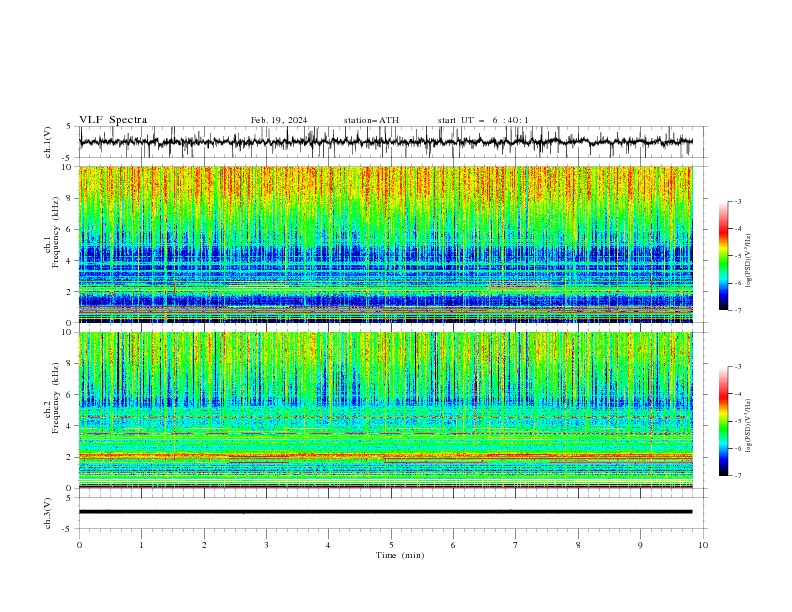Click the "ch.3(V)" axis label
This screenshot has height=612, width=792.
48,513
